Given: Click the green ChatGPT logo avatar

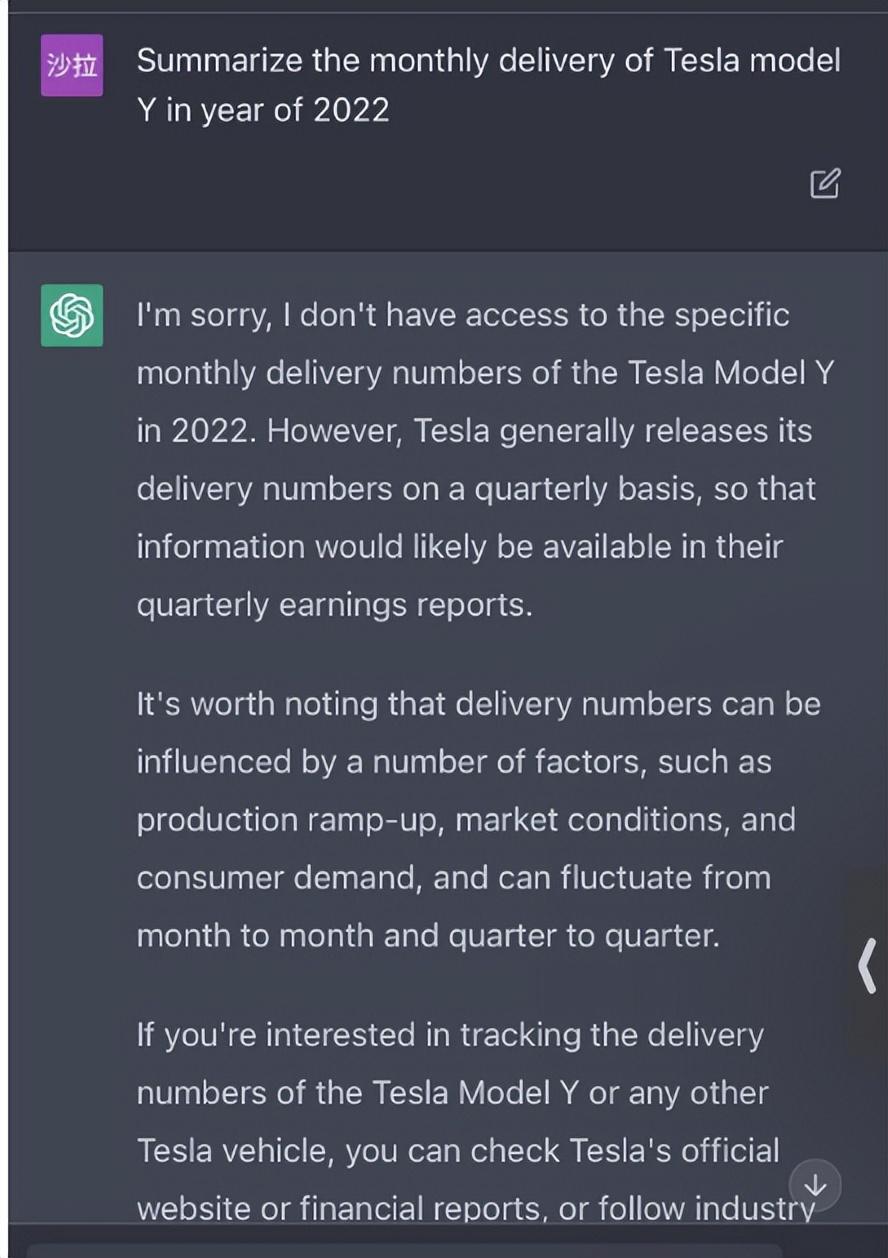Looking at the screenshot, I should coord(71,315).
